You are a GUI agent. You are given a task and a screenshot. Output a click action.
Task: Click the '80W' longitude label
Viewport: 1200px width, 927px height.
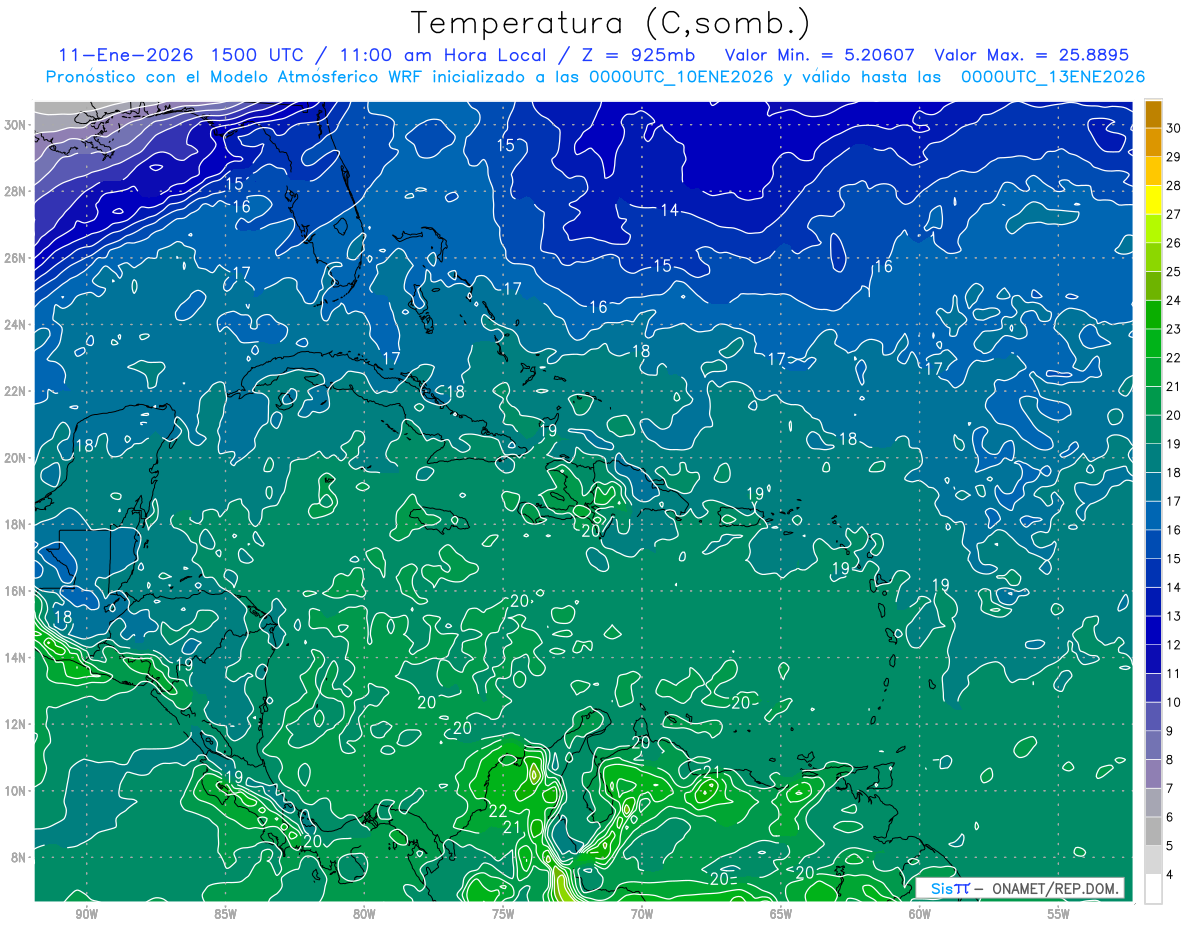[x=364, y=914]
